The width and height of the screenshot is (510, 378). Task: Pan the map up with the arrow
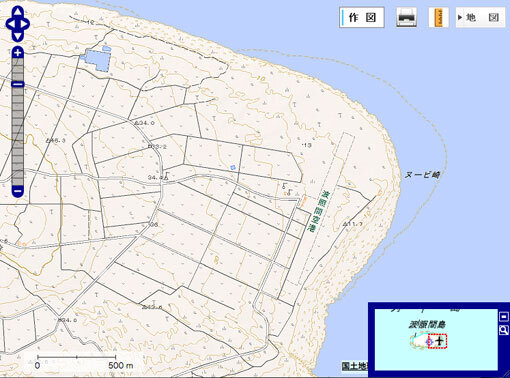[18, 12]
